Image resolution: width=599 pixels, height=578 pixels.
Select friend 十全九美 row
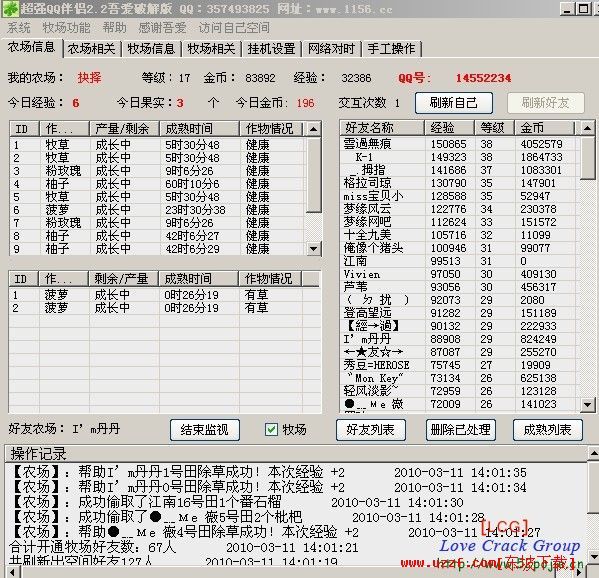[460, 235]
